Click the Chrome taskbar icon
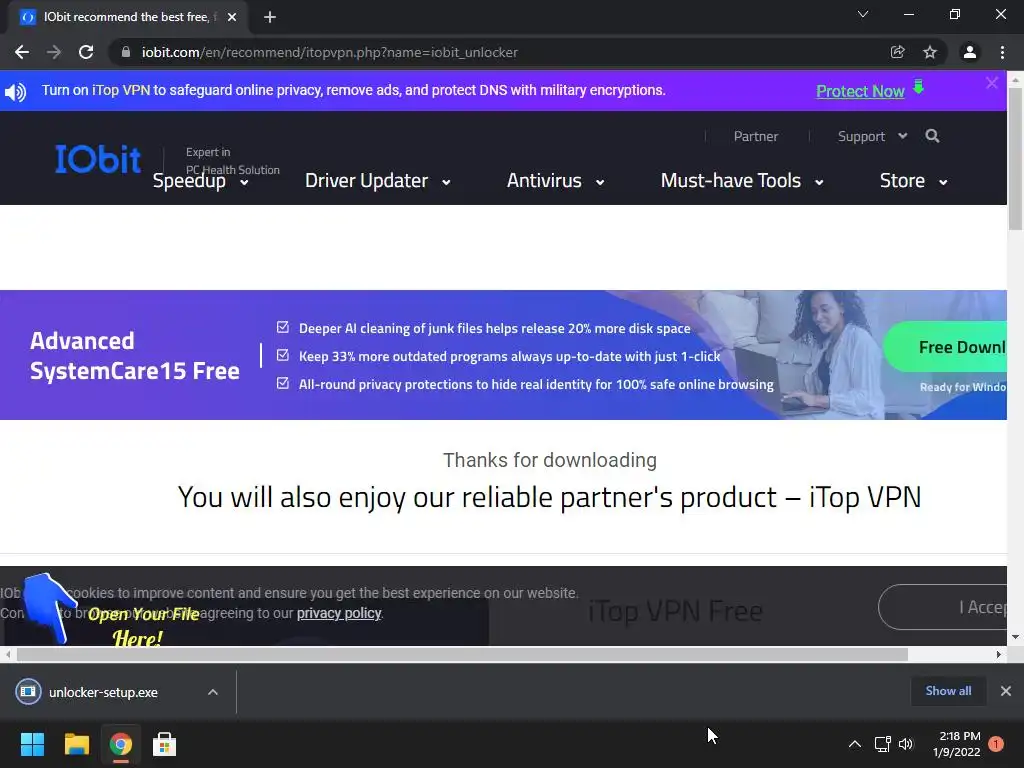The image size is (1024, 768). pos(121,744)
